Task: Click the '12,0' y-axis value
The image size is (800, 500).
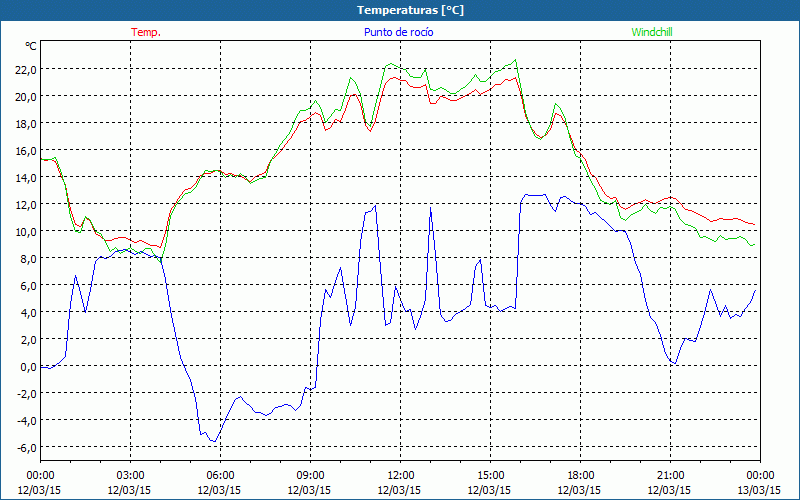Action: tap(26, 205)
